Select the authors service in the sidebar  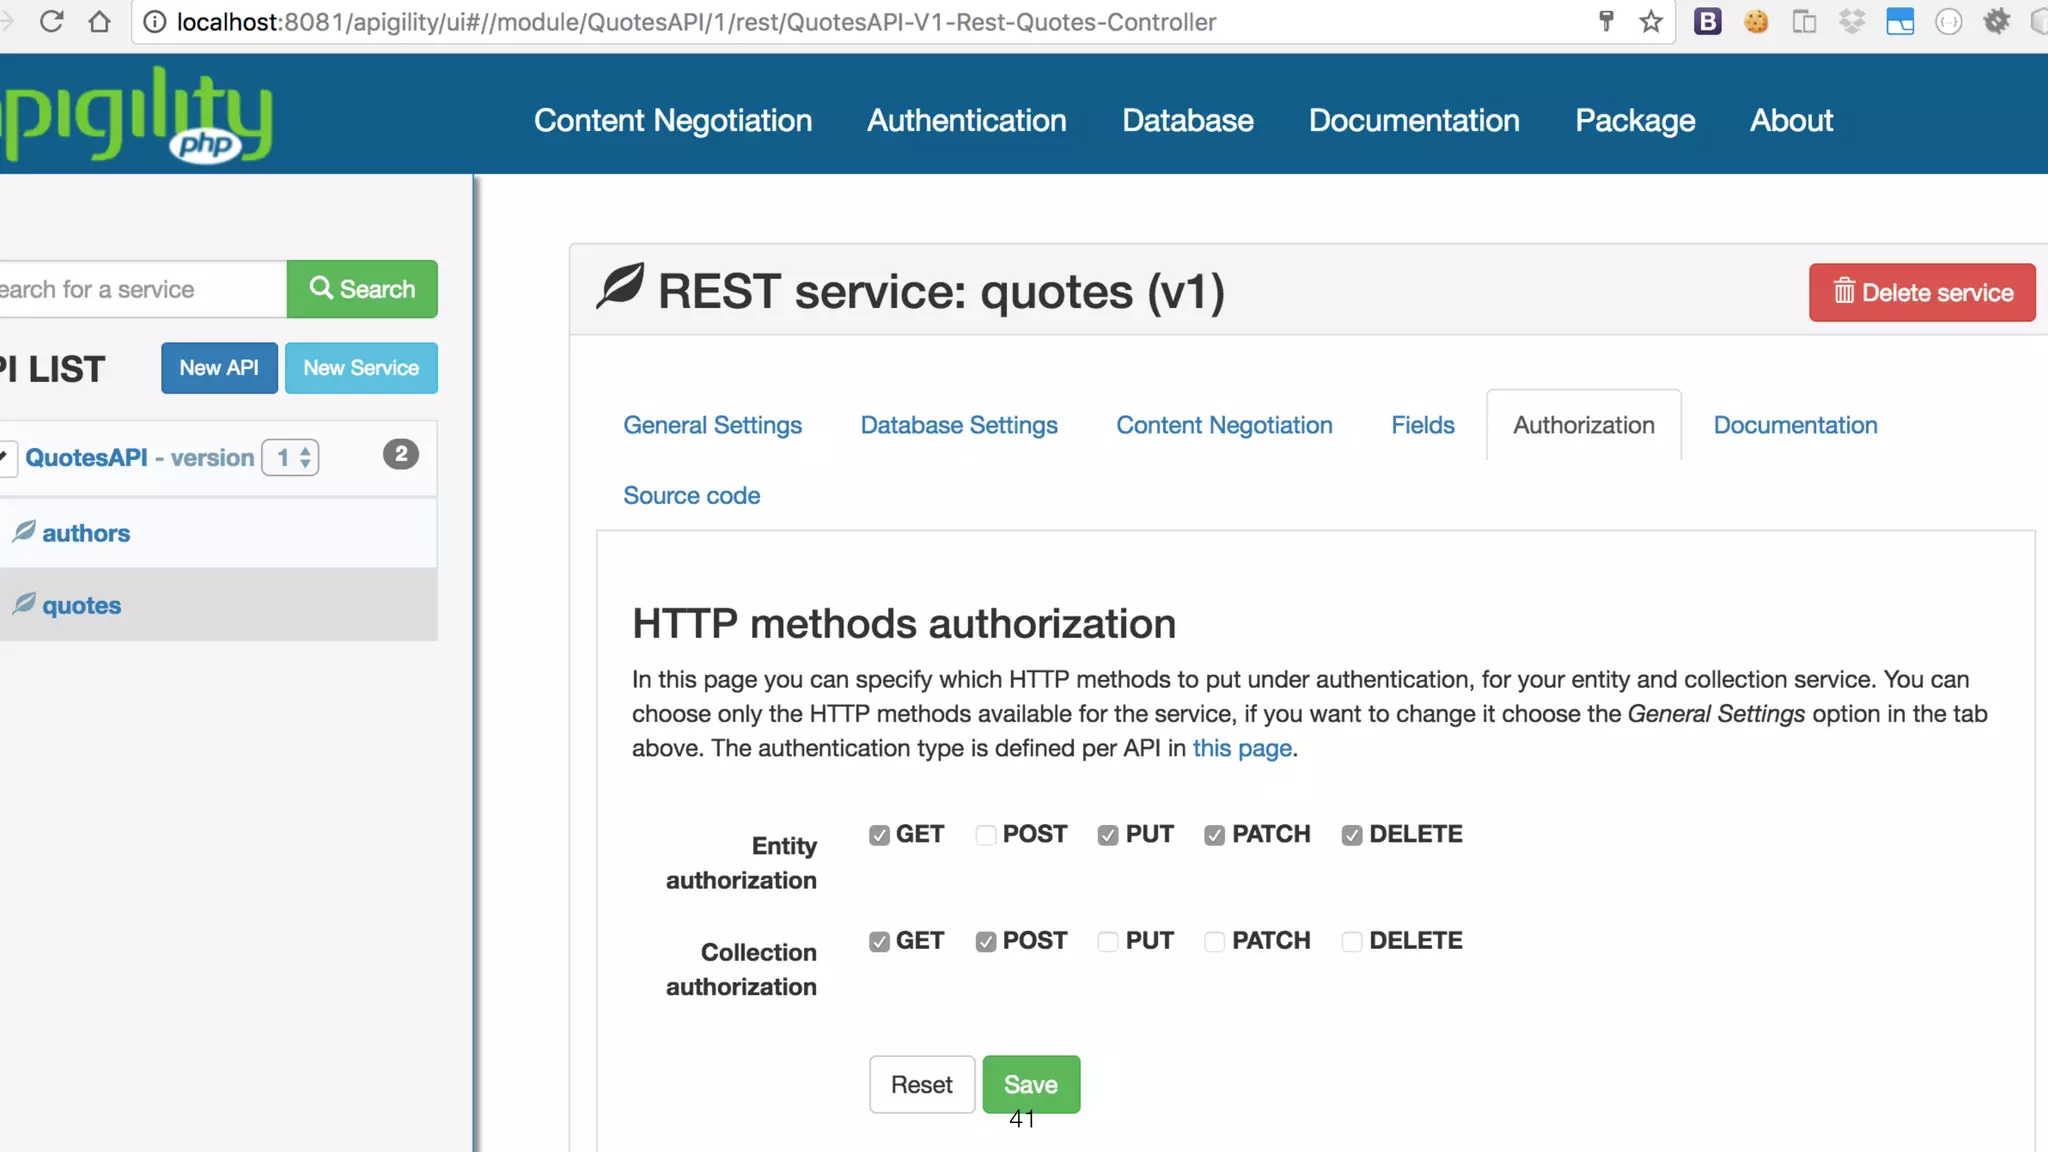pyautogui.click(x=86, y=533)
